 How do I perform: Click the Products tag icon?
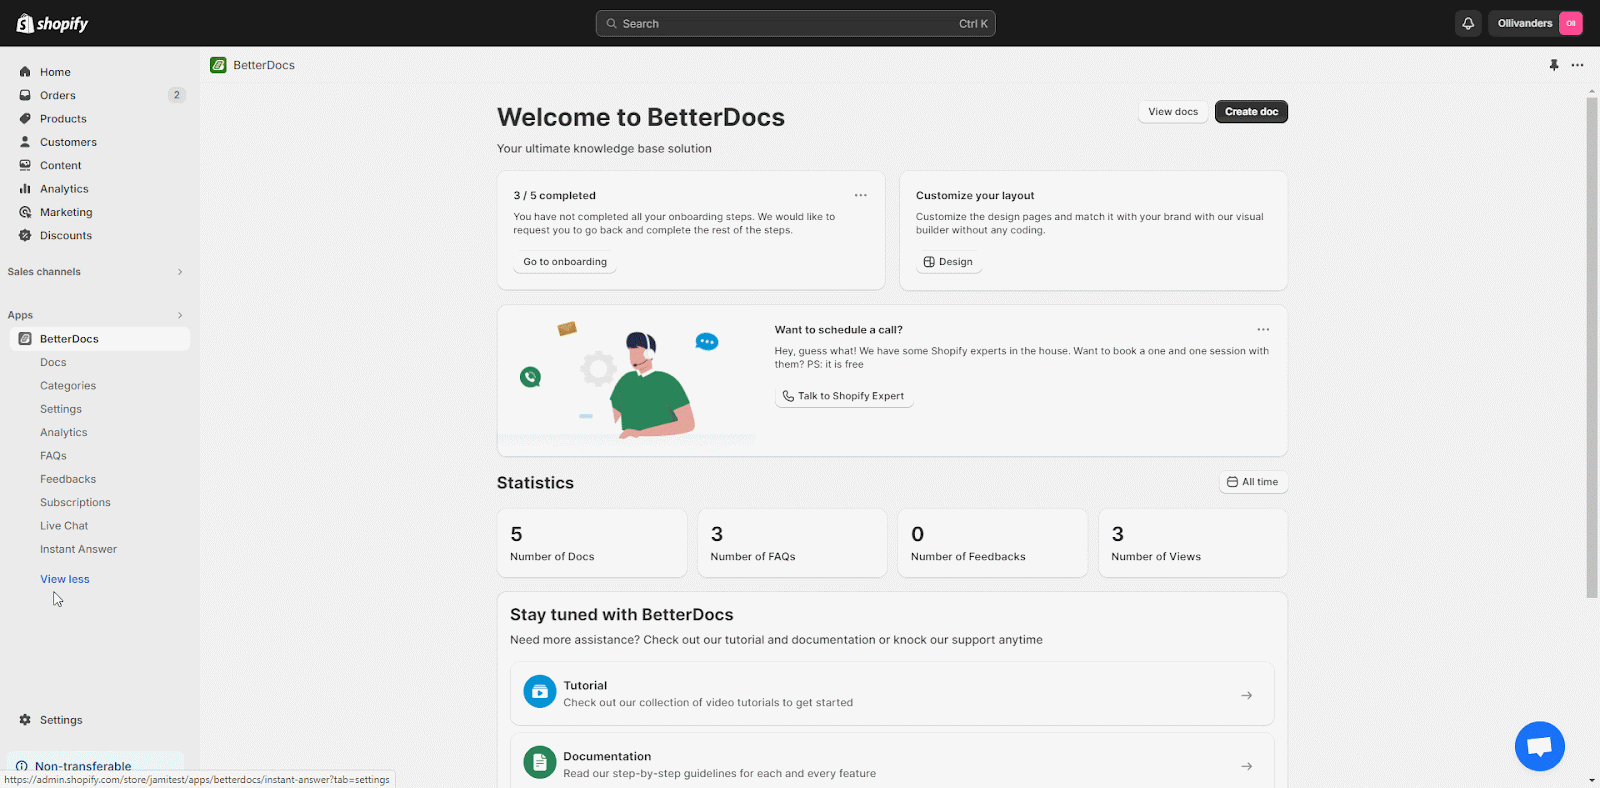[x=25, y=118]
